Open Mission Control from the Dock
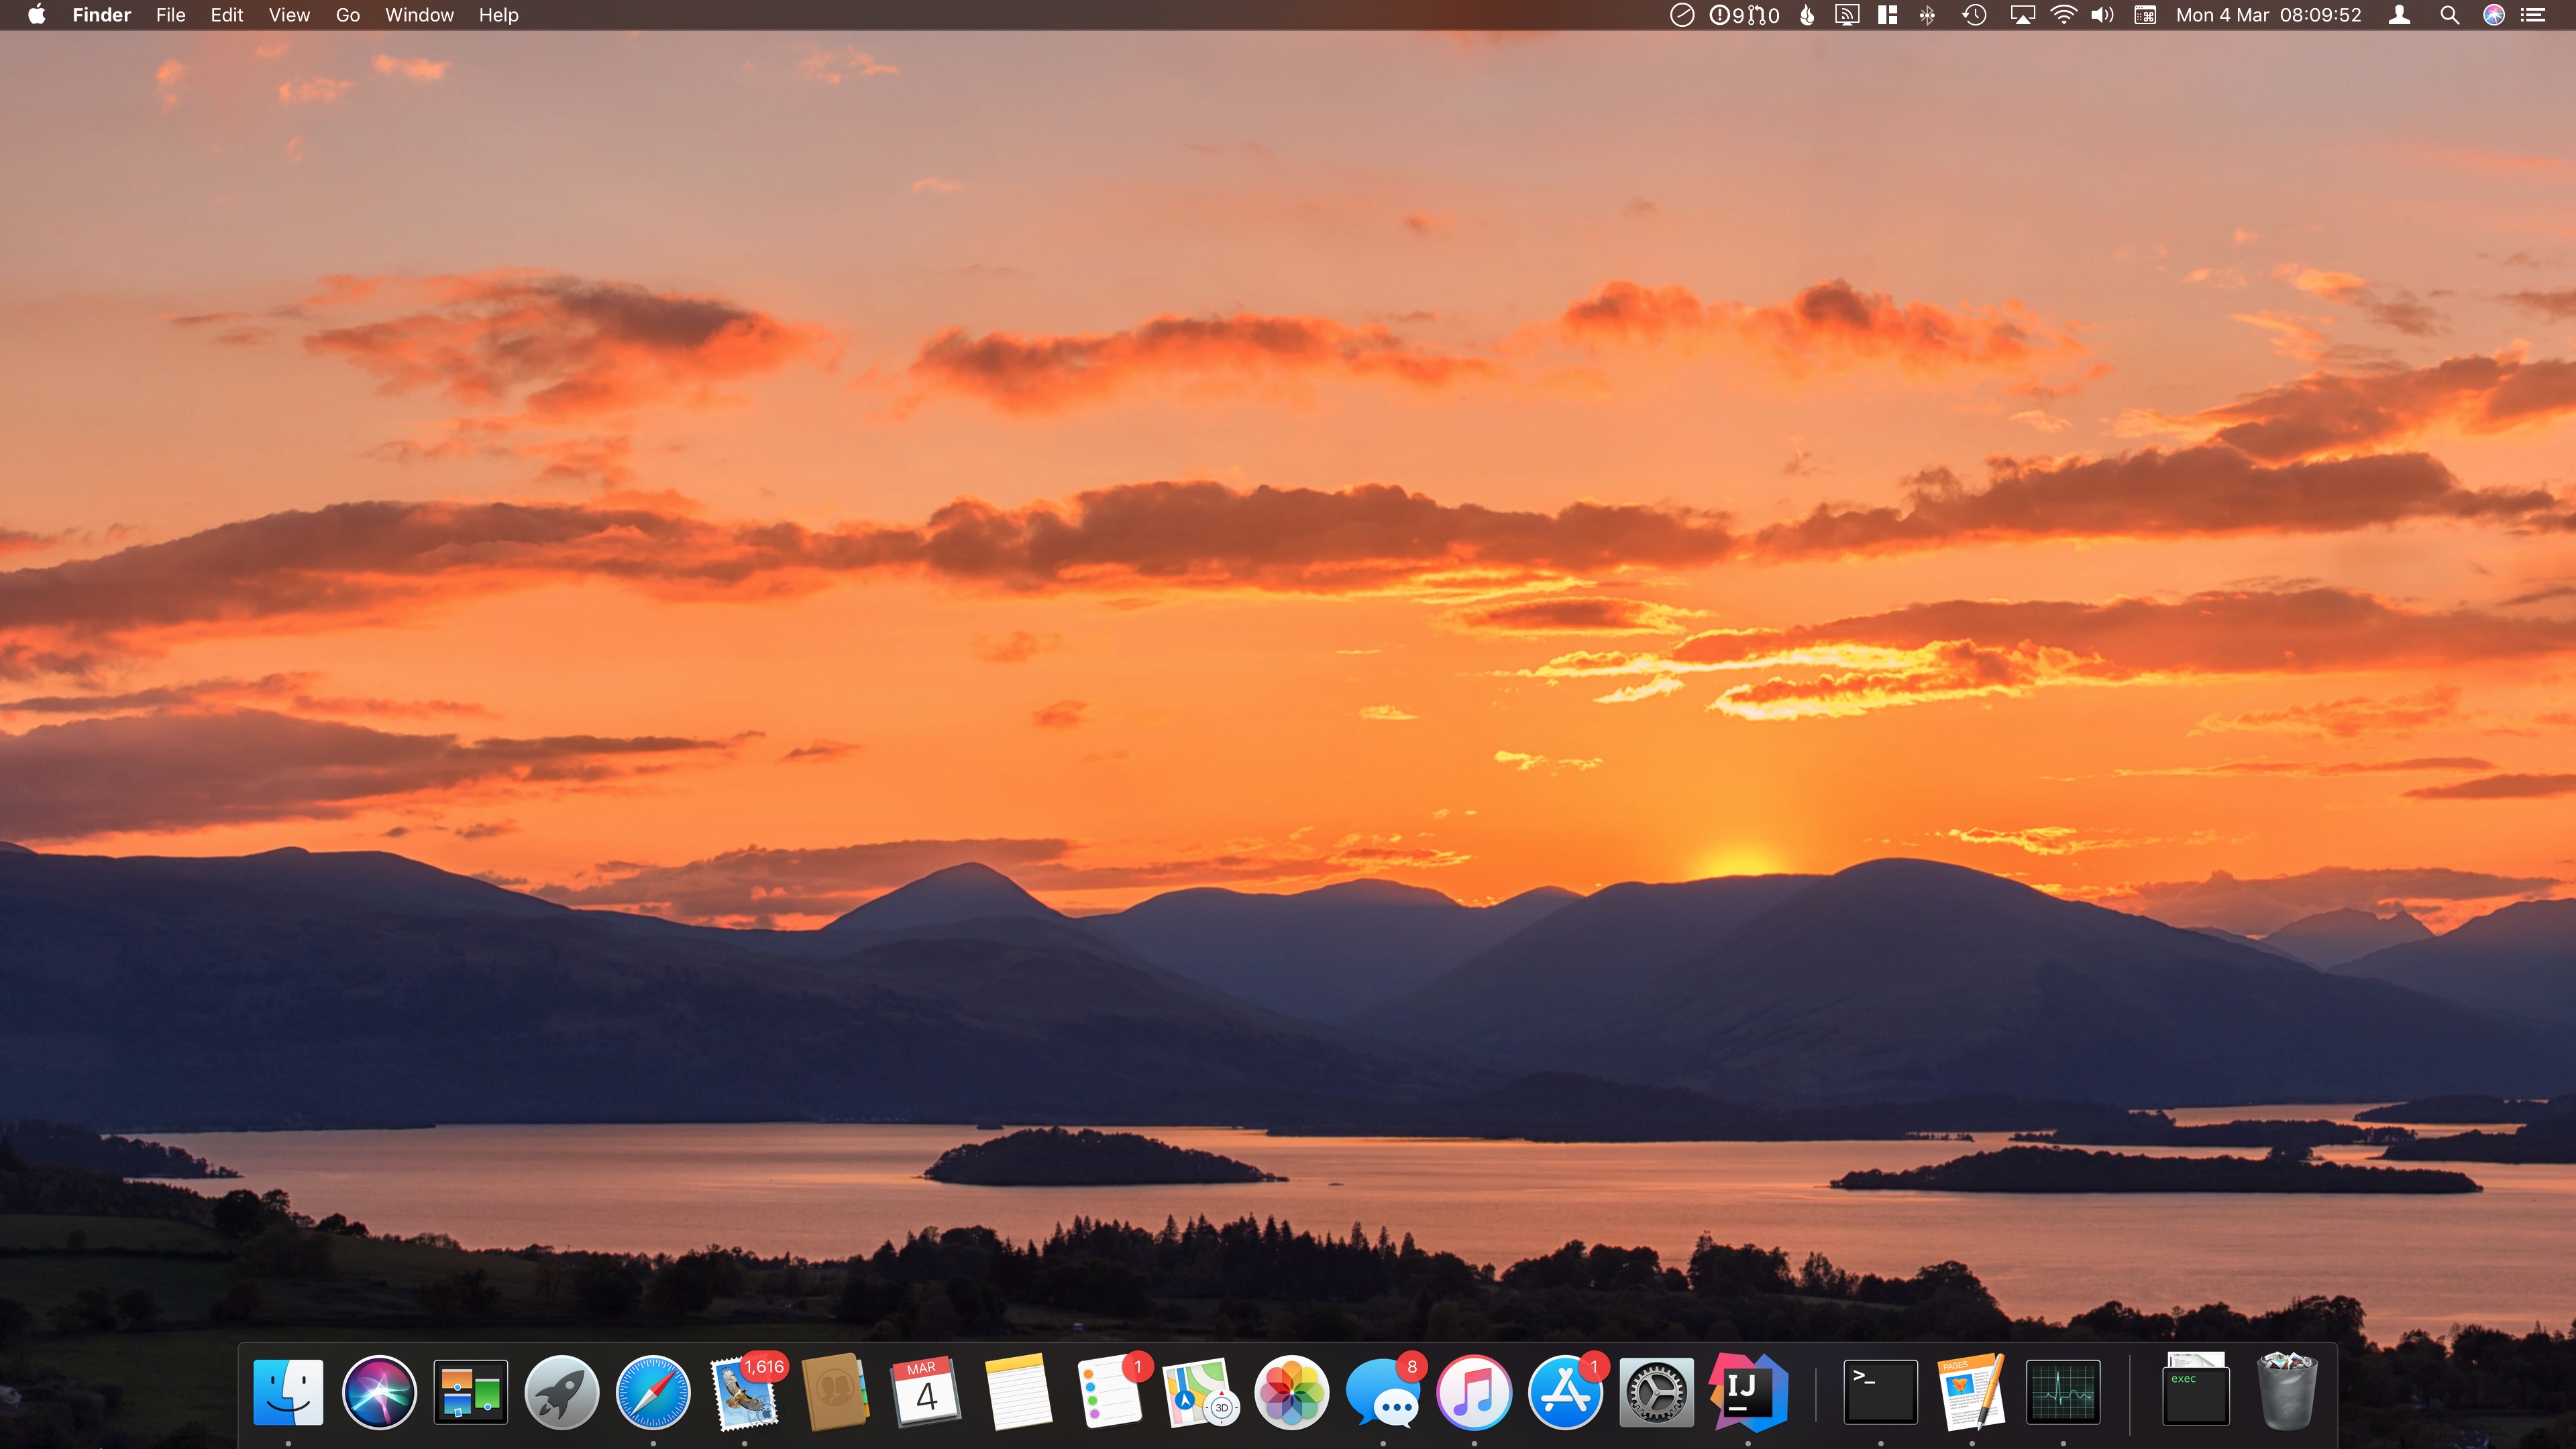The width and height of the screenshot is (2576, 1449). [x=470, y=1392]
